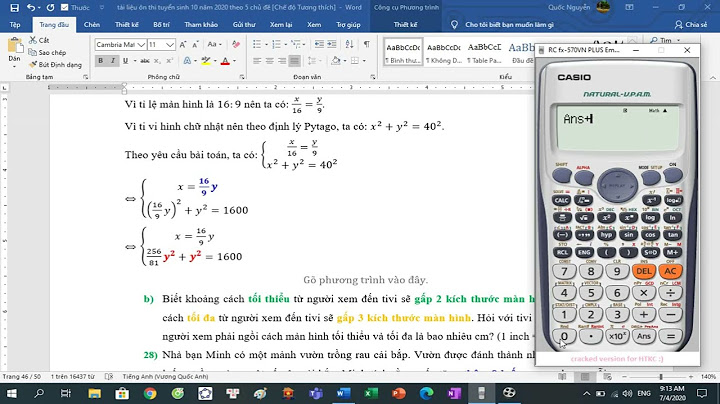The height and width of the screenshot is (404, 720).
Task: Open the highlight color dropdown arrow
Action: (215, 61)
